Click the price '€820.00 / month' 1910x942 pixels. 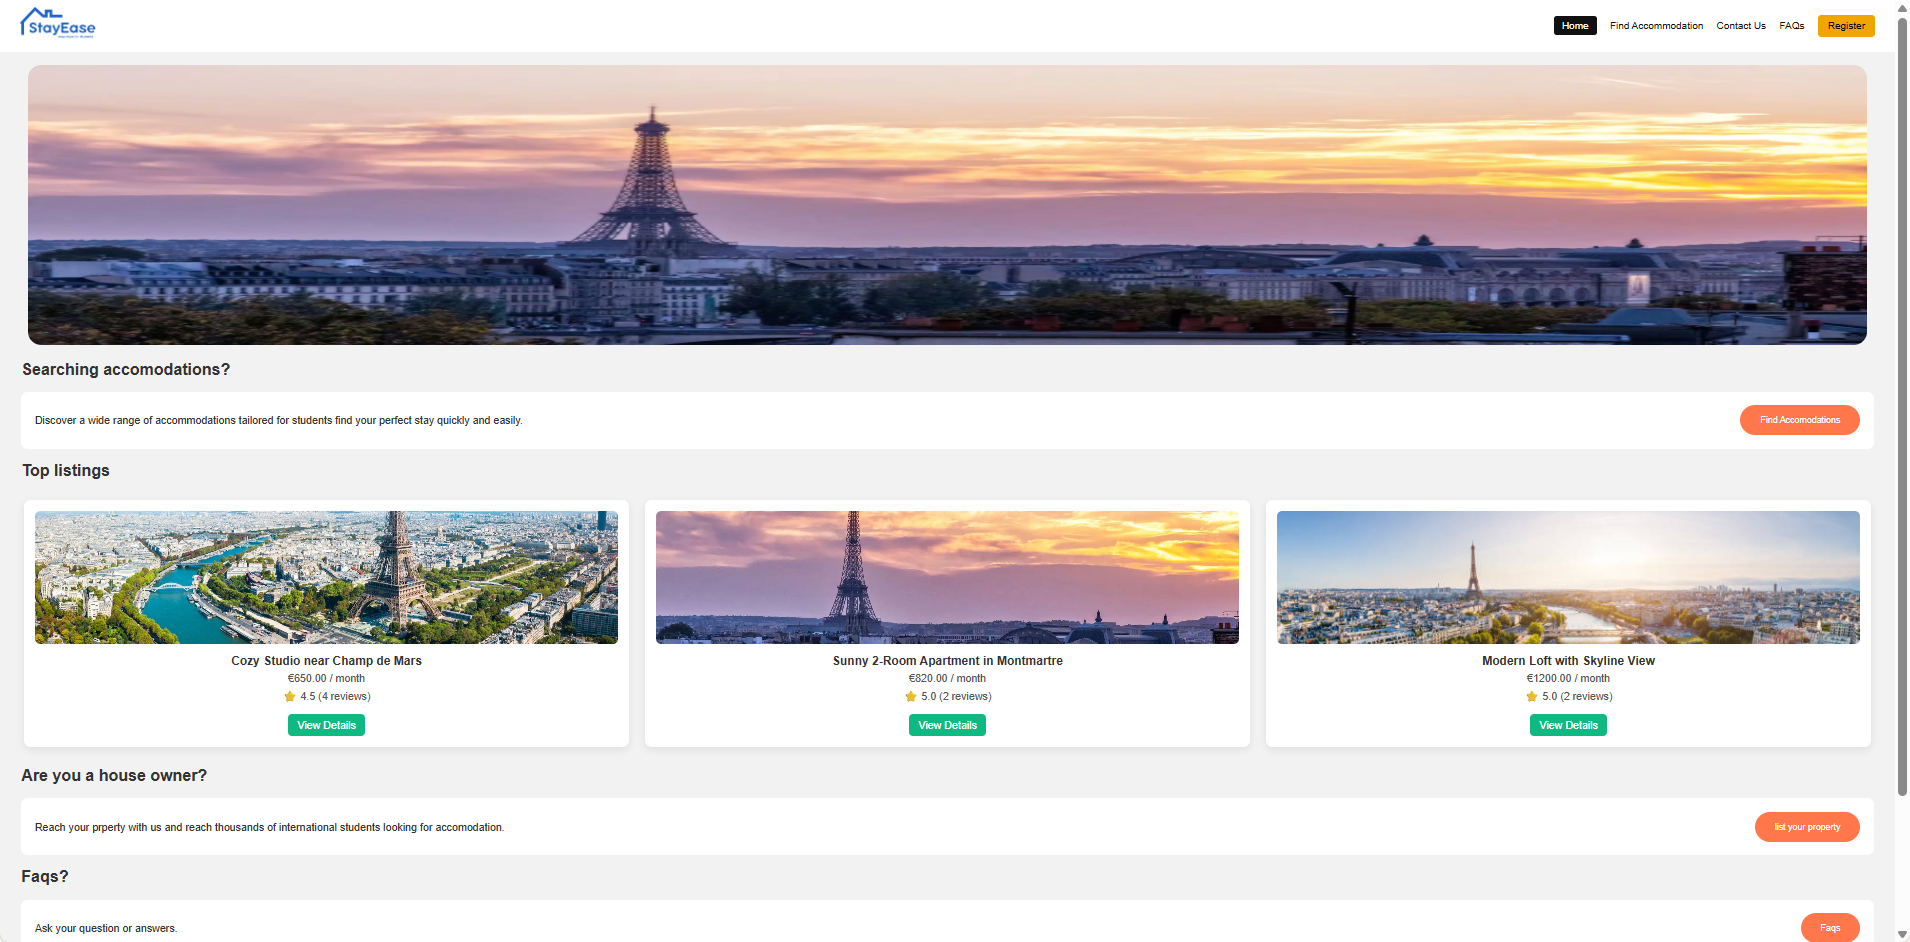pos(947,678)
